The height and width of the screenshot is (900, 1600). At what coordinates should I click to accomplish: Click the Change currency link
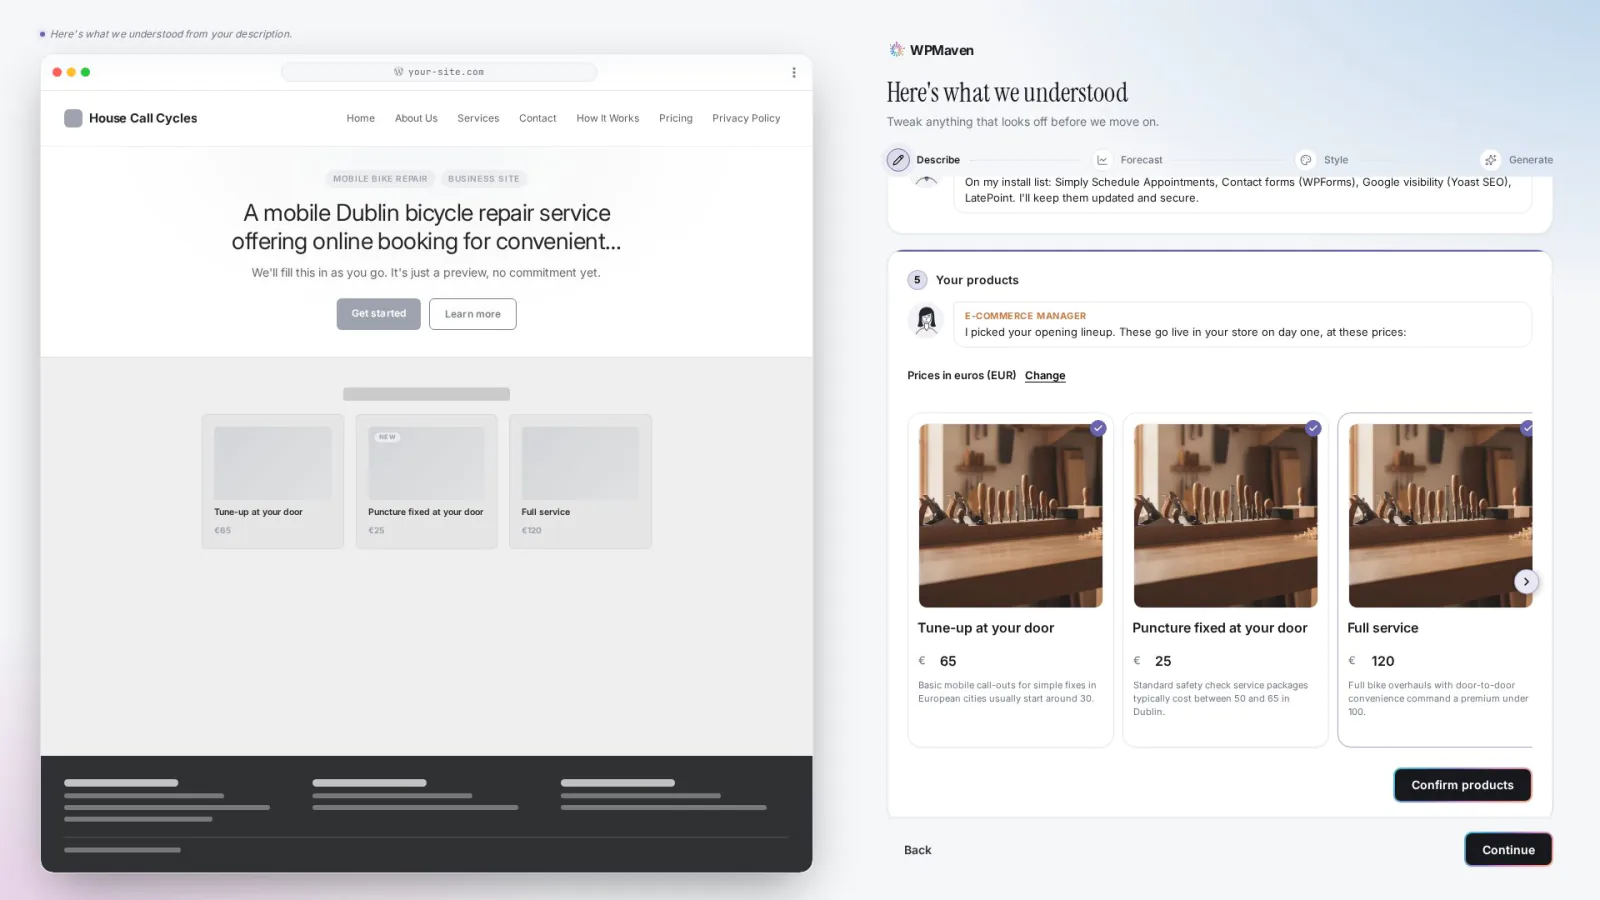[x=1045, y=376]
